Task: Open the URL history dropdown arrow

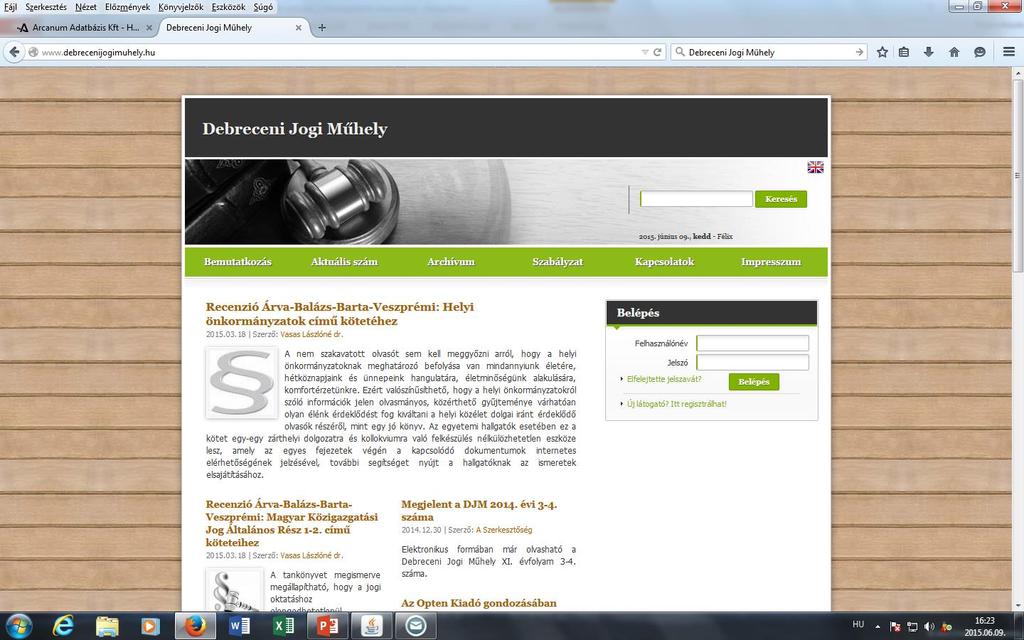Action: (x=645, y=52)
